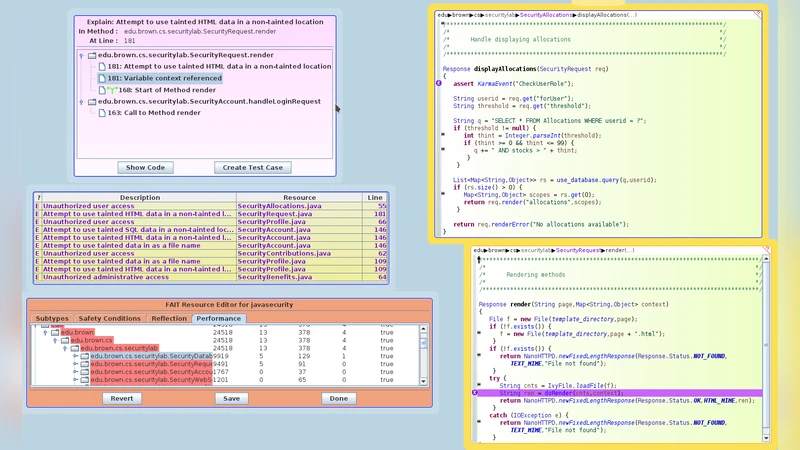Click the Create Test Case button
Viewport: 800px width, 450px height.
[x=253, y=167]
